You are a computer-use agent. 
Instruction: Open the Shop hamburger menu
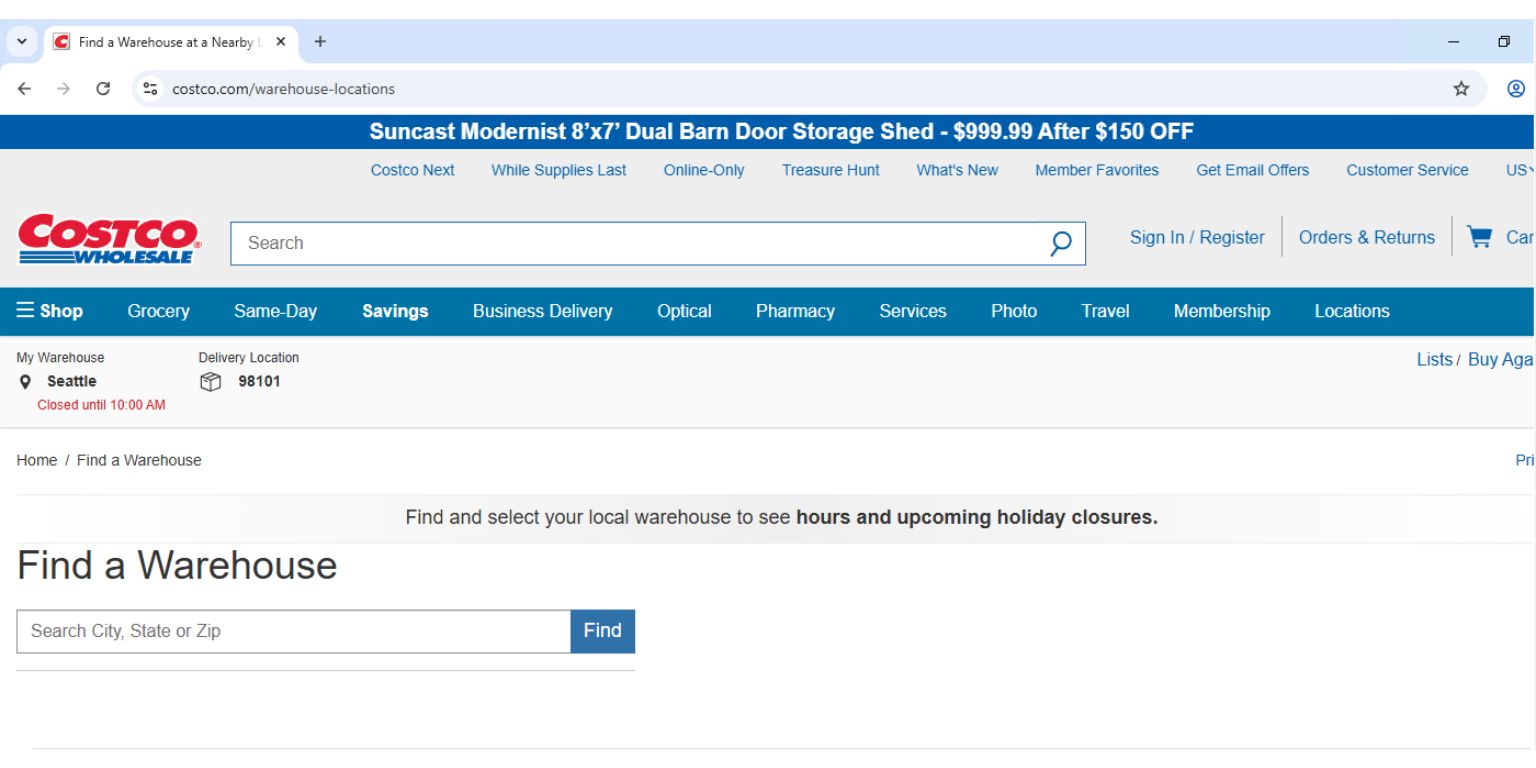50,311
